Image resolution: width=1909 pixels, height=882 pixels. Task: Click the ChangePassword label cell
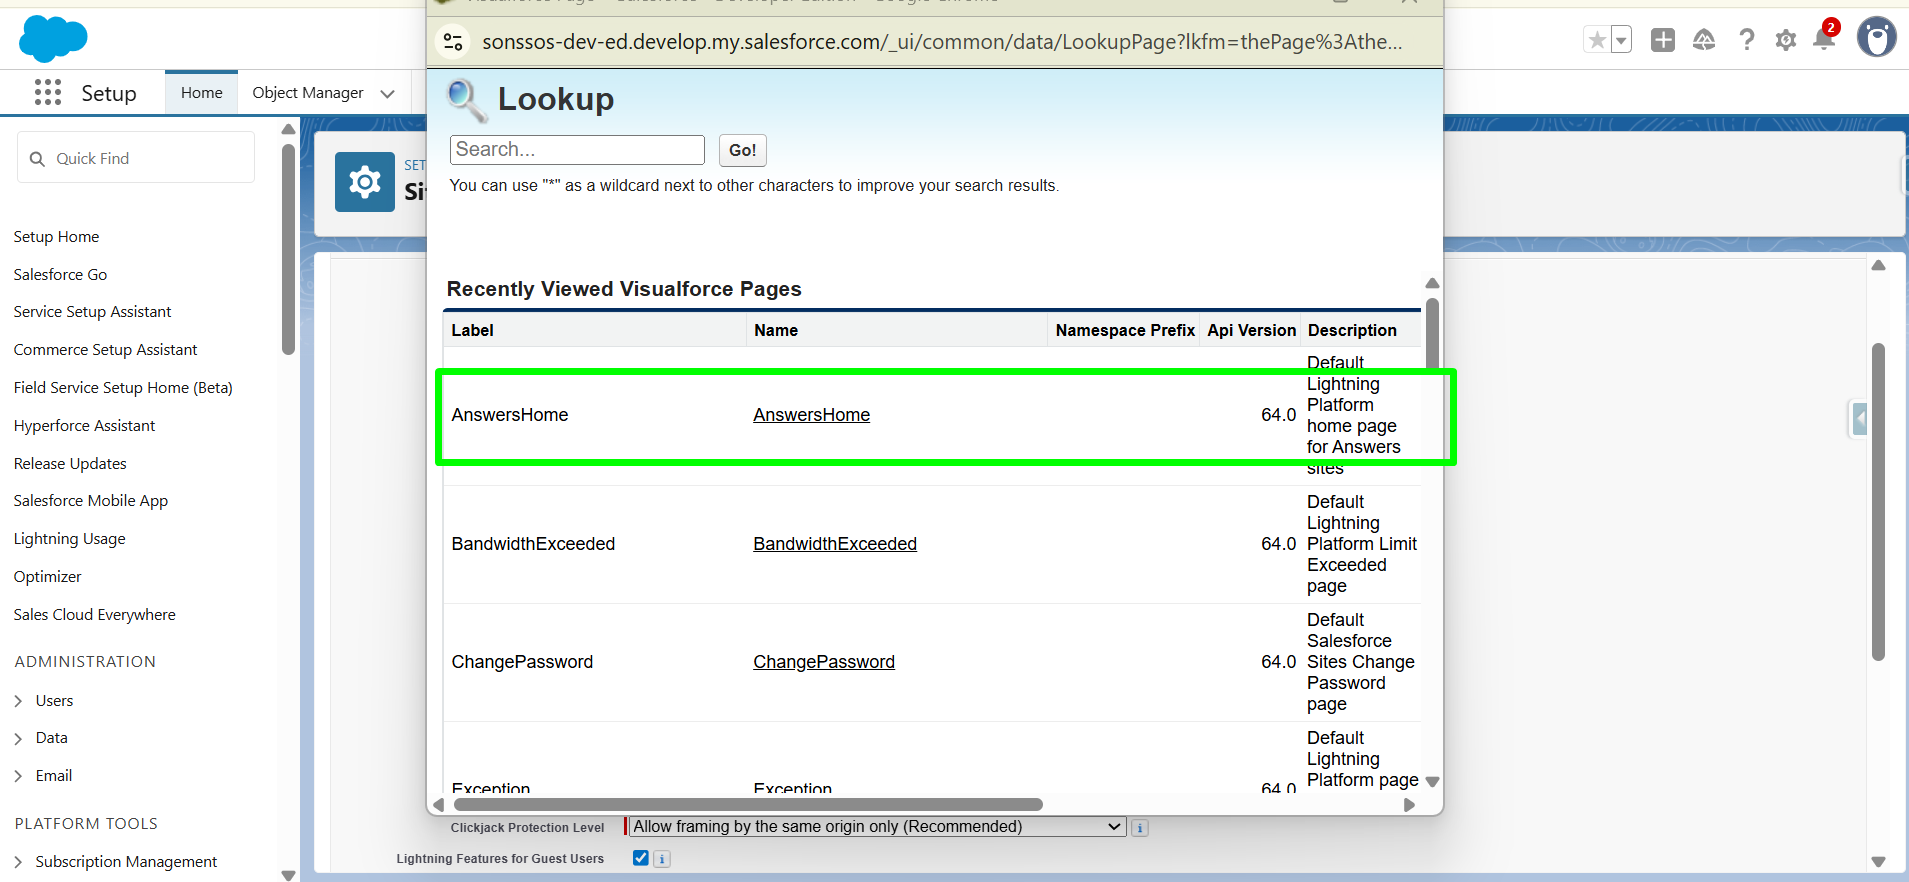(522, 662)
